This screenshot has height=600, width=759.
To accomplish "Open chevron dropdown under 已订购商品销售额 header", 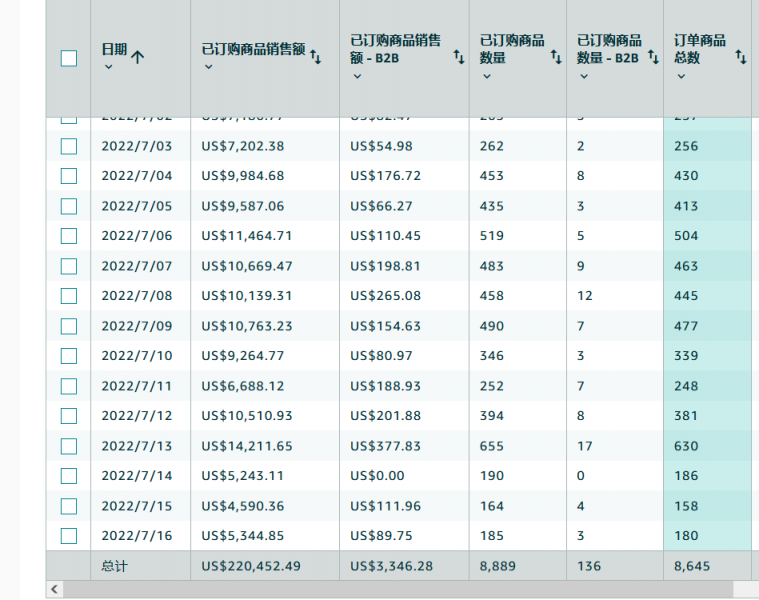I will [x=208, y=67].
